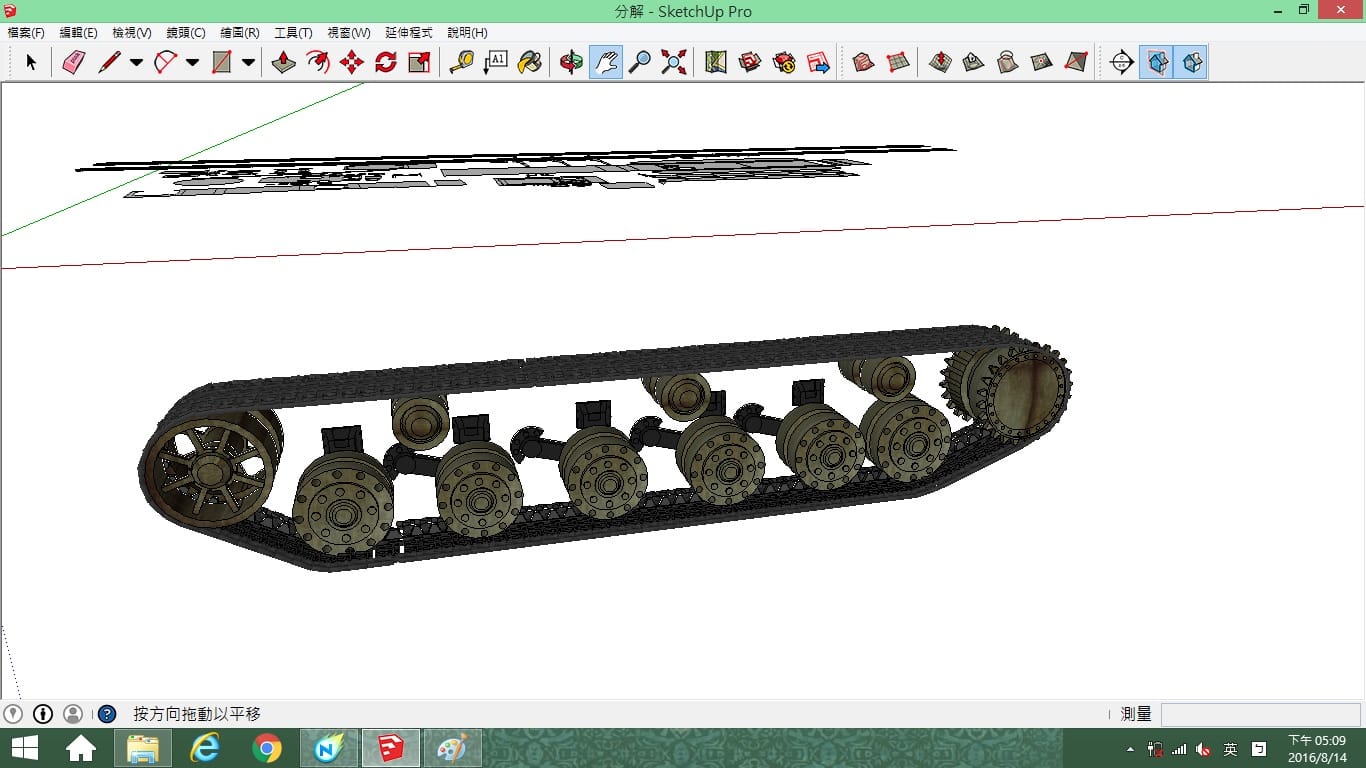Open the Extension Warehouse icon
The width and height of the screenshot is (1366, 768).
click(784, 62)
